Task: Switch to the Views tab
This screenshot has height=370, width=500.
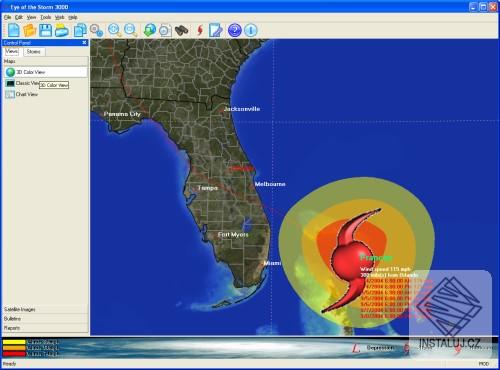Action: click(x=12, y=51)
